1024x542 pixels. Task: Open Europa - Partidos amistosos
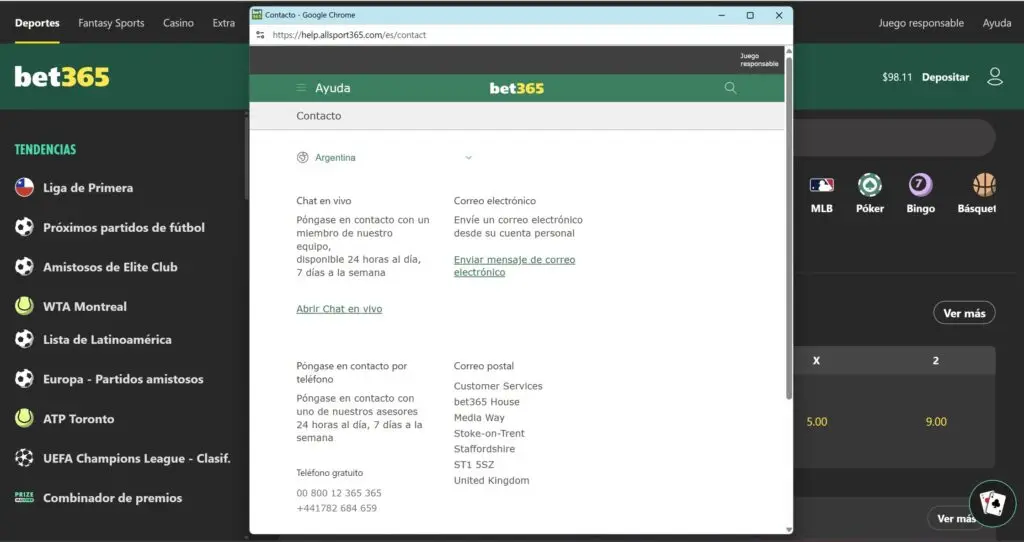(123, 379)
